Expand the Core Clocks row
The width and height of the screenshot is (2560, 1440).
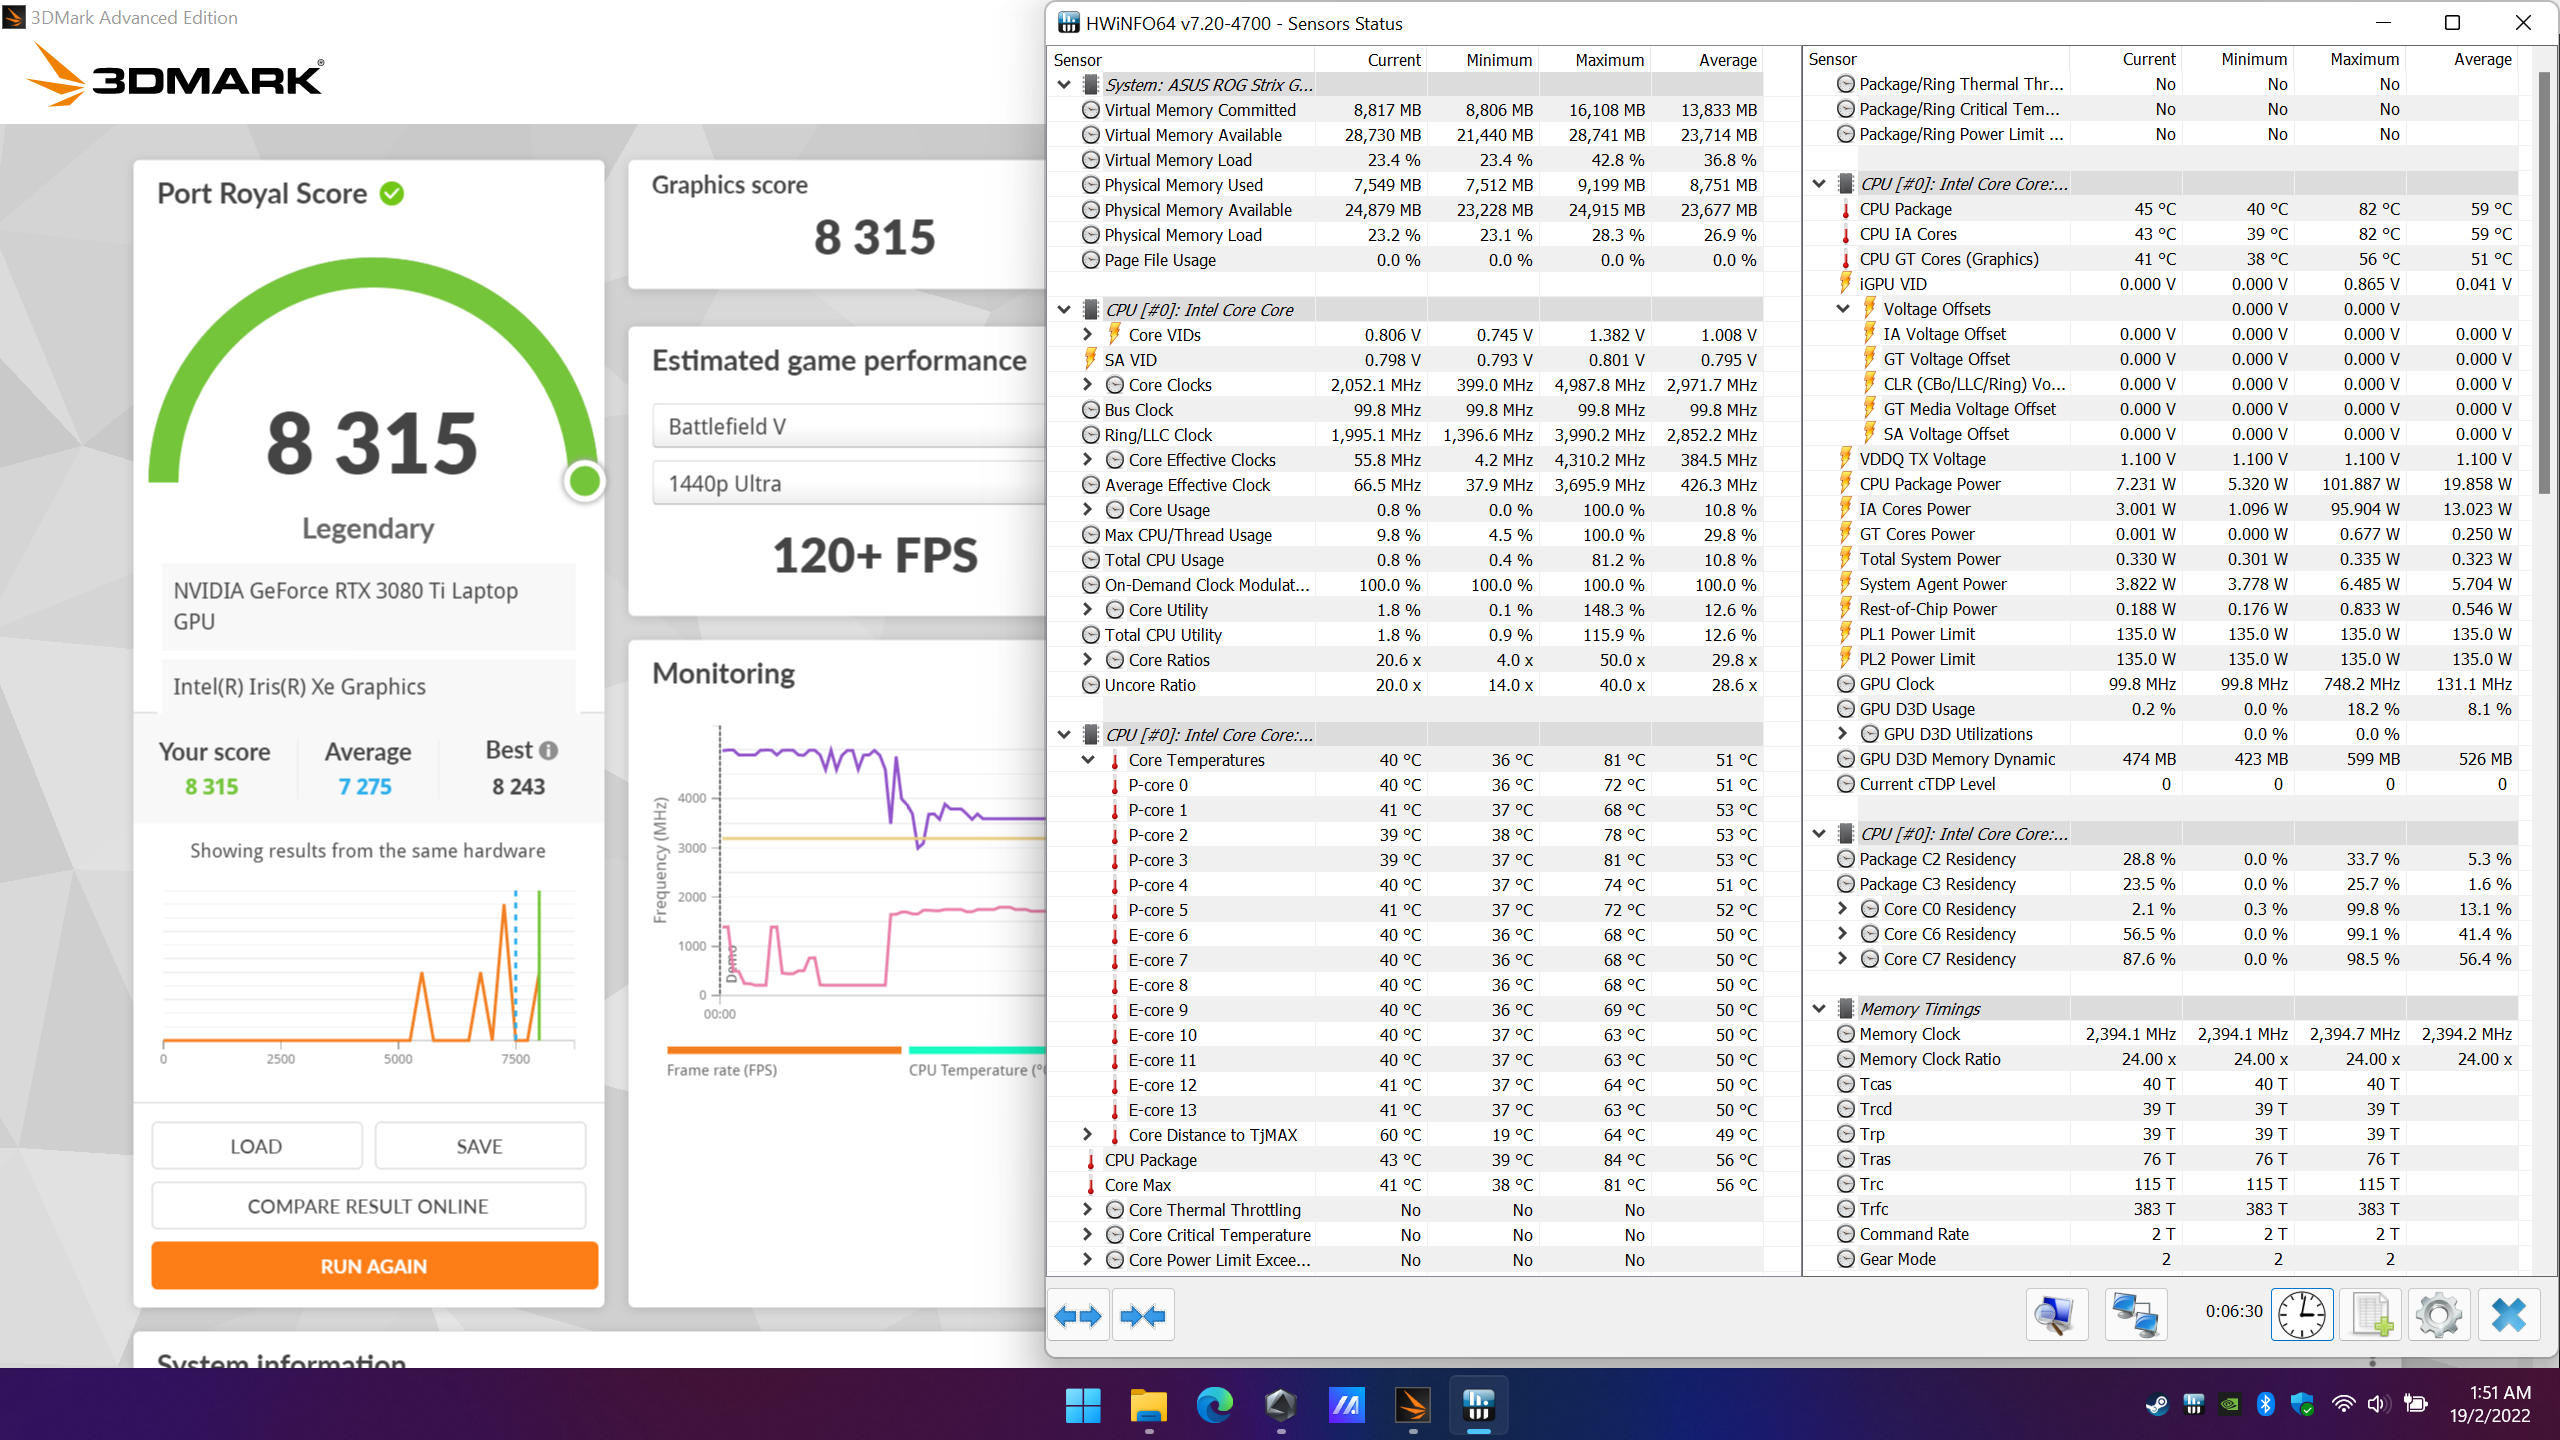1088,385
